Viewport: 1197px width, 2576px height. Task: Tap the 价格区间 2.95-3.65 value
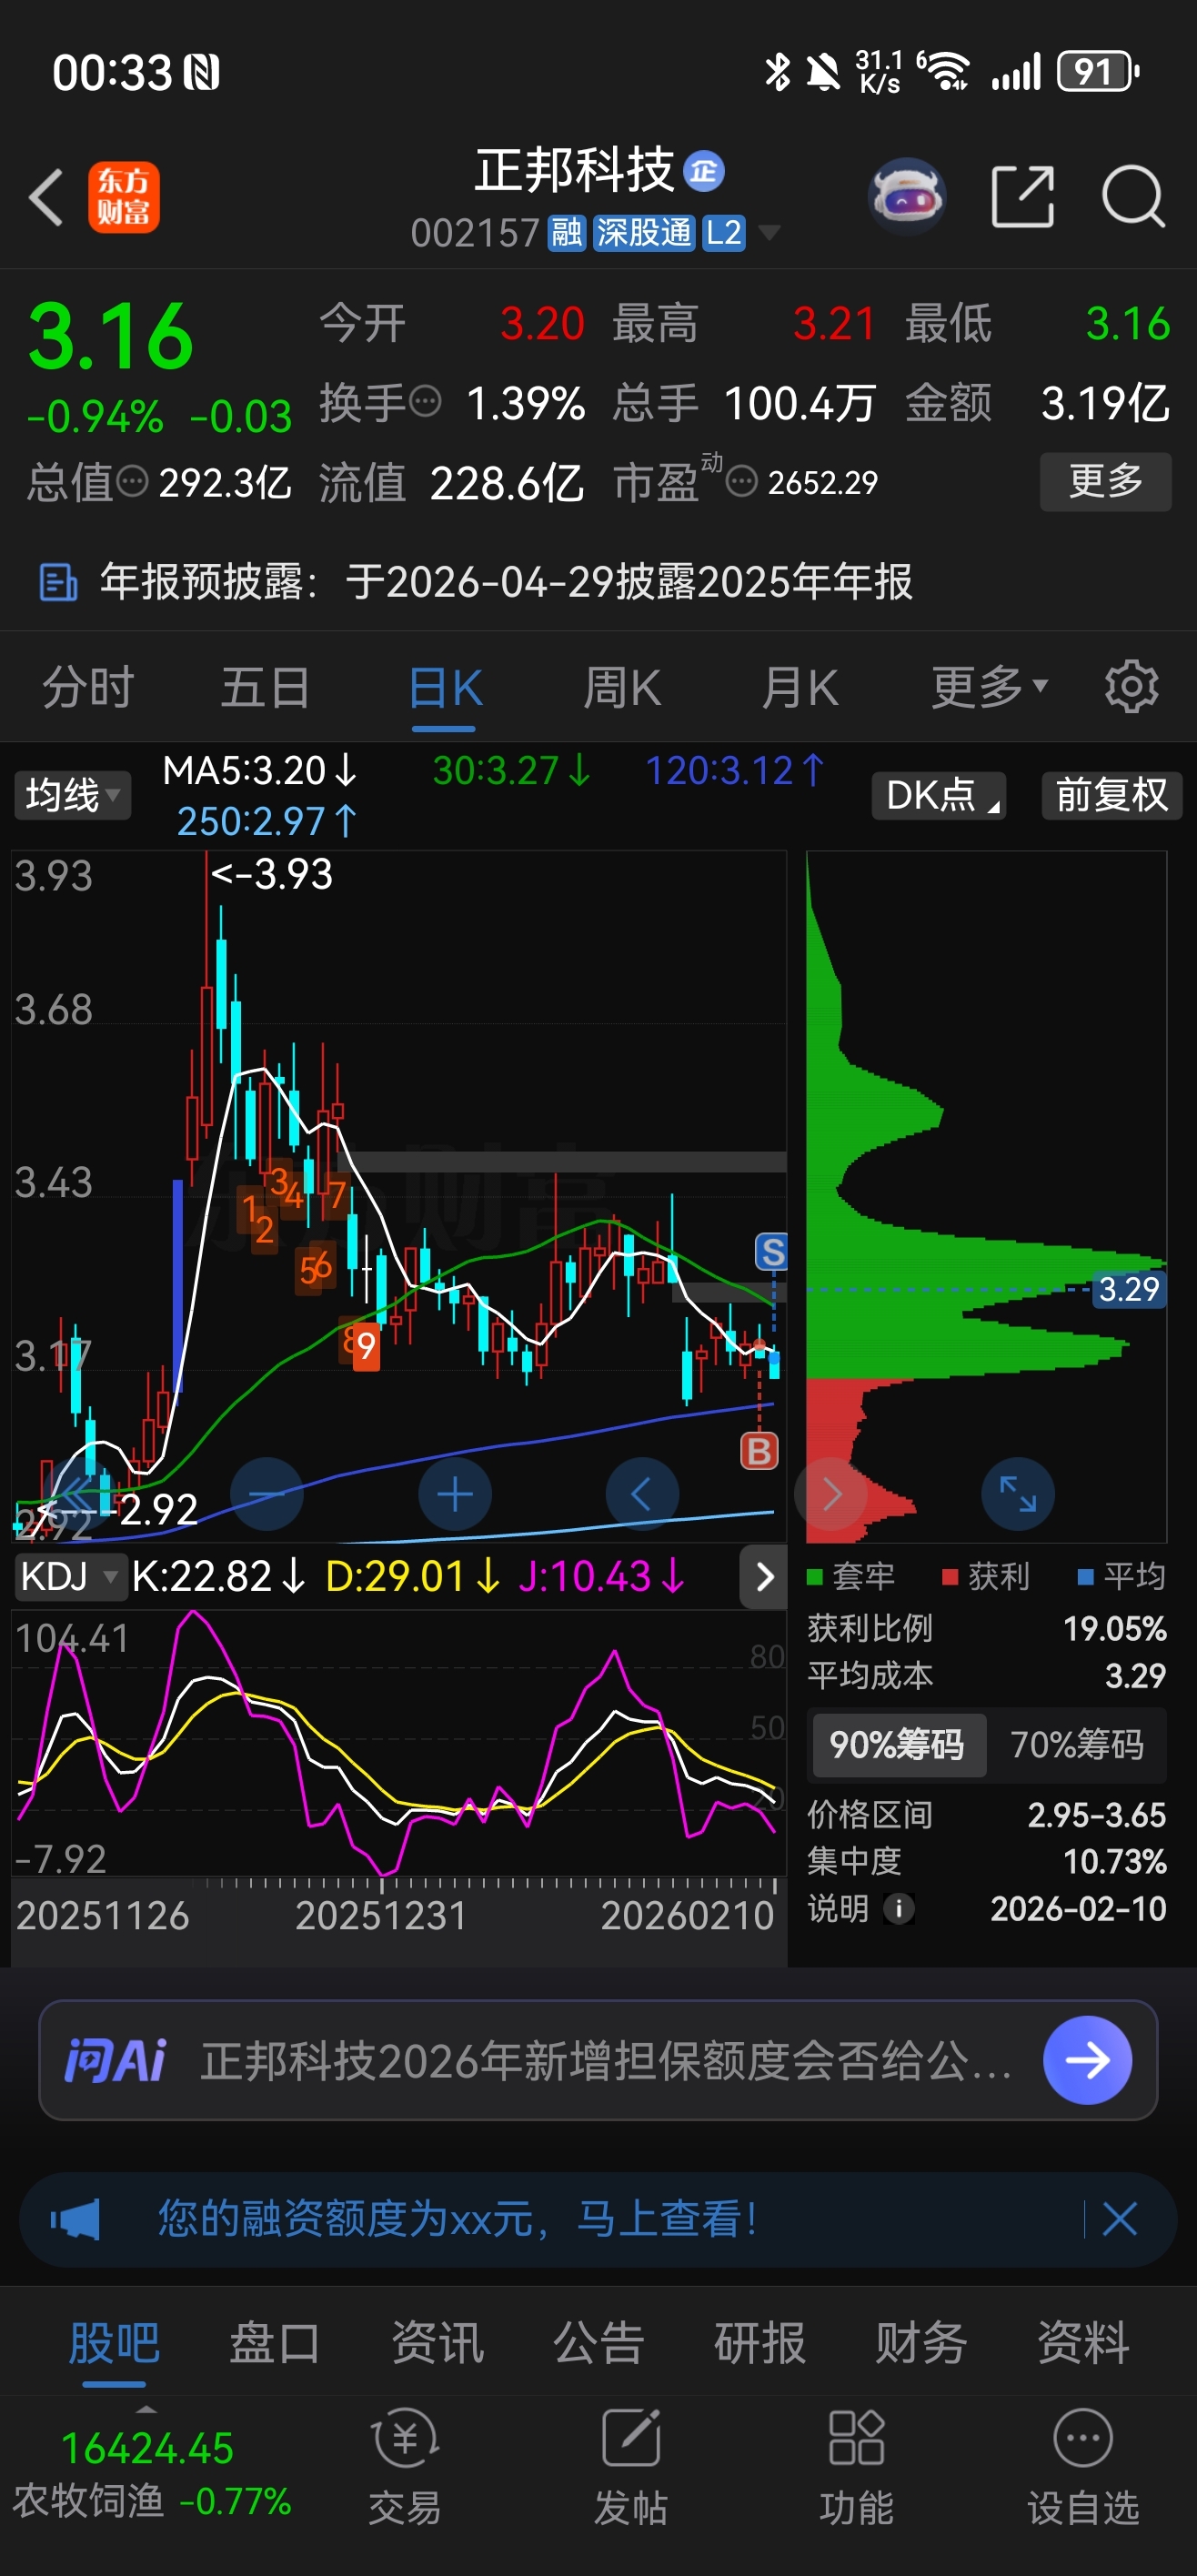click(1096, 1815)
